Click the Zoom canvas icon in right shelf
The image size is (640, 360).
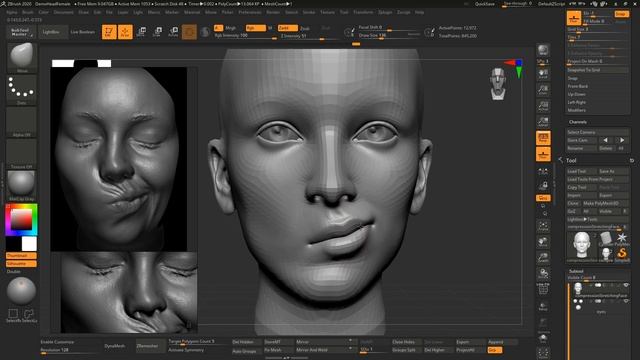coord(543,90)
